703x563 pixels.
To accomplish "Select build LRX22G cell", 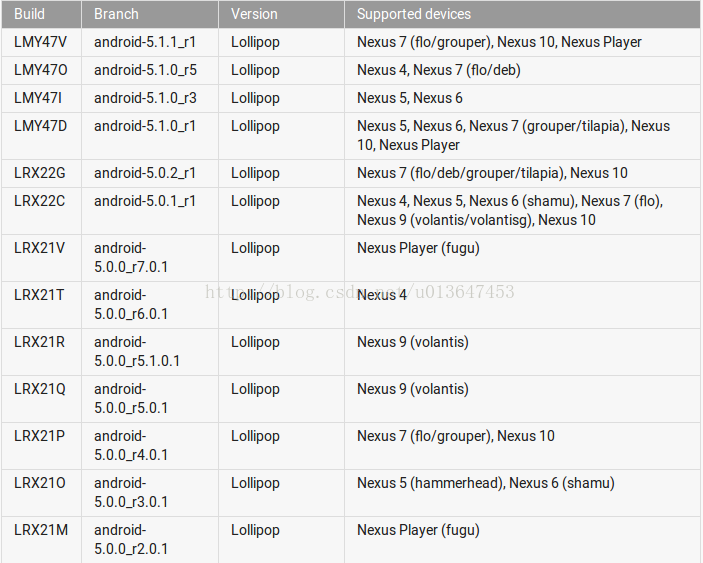I will (41, 173).
